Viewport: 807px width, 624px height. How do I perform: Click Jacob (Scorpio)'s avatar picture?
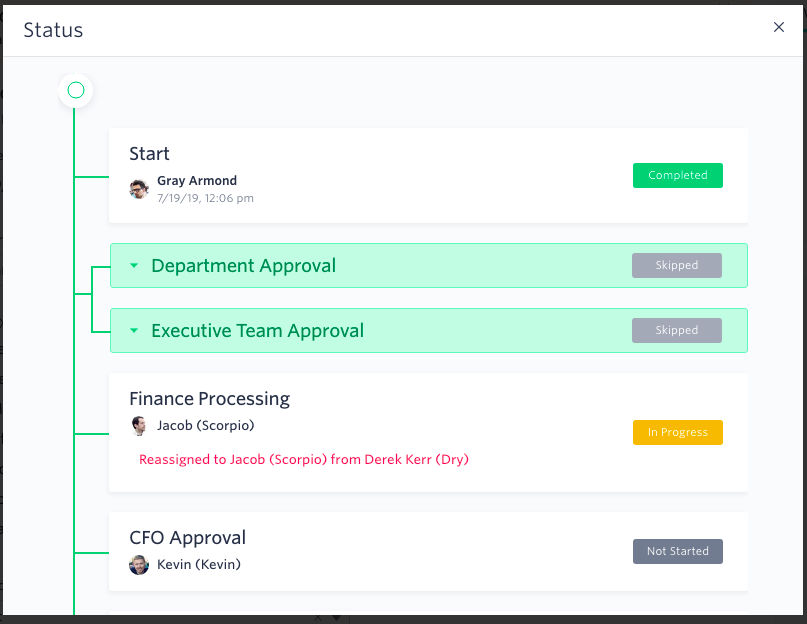coord(138,426)
